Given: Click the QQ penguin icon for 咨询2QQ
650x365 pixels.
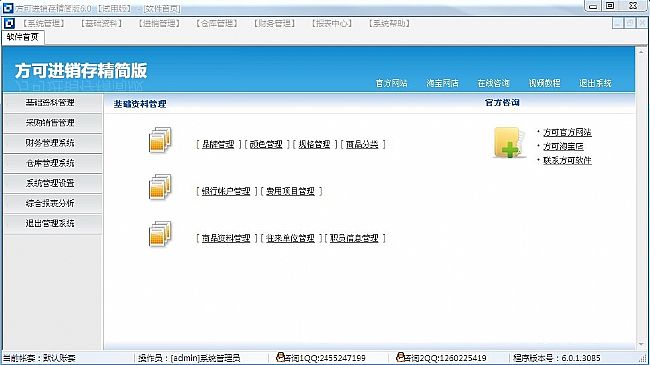Looking at the screenshot, I should tap(400, 357).
